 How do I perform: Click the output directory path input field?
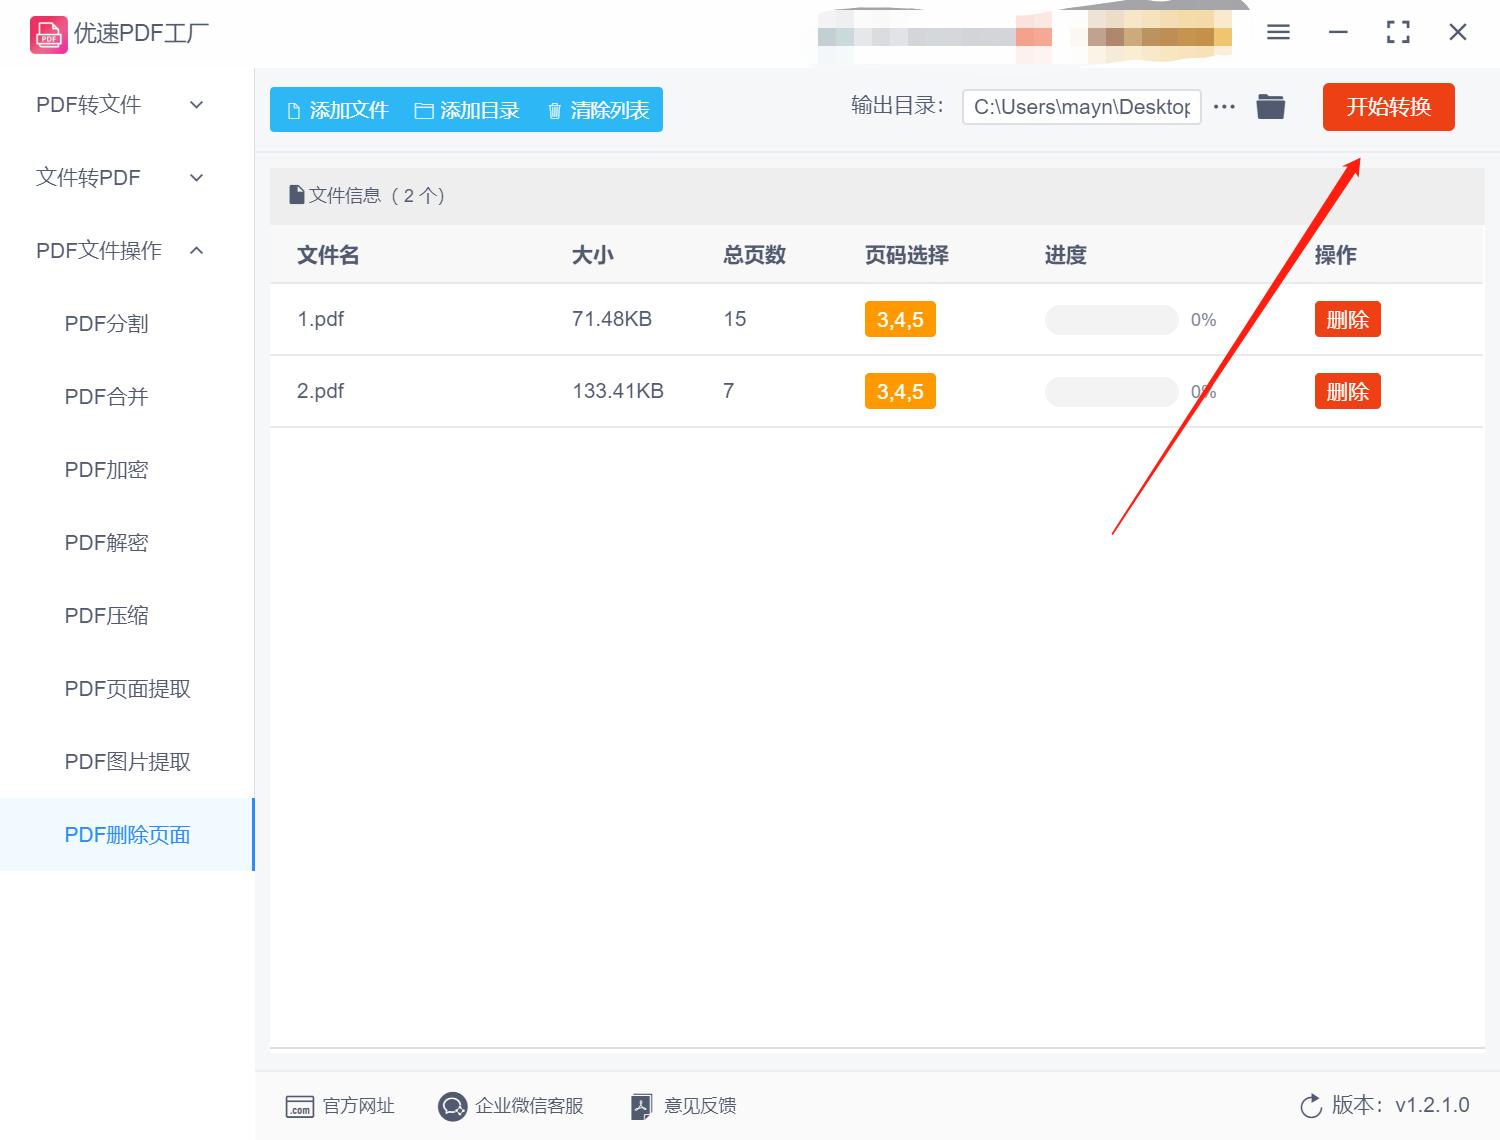pyautogui.click(x=1080, y=105)
